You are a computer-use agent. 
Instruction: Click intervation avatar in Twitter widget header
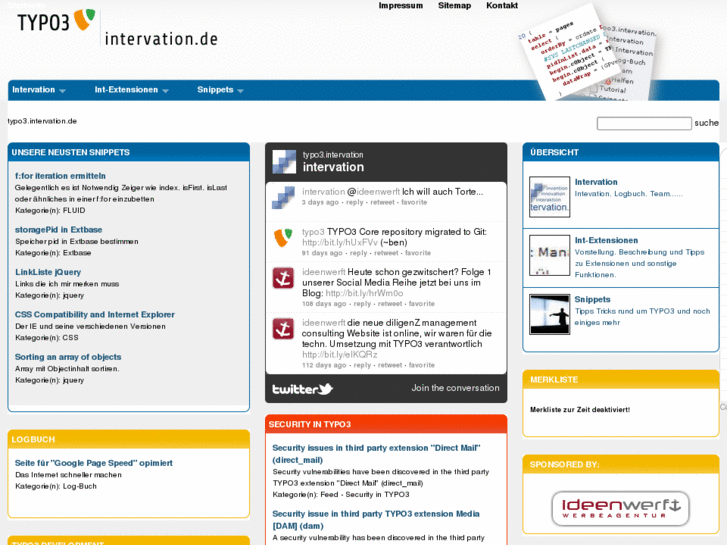[x=284, y=161]
